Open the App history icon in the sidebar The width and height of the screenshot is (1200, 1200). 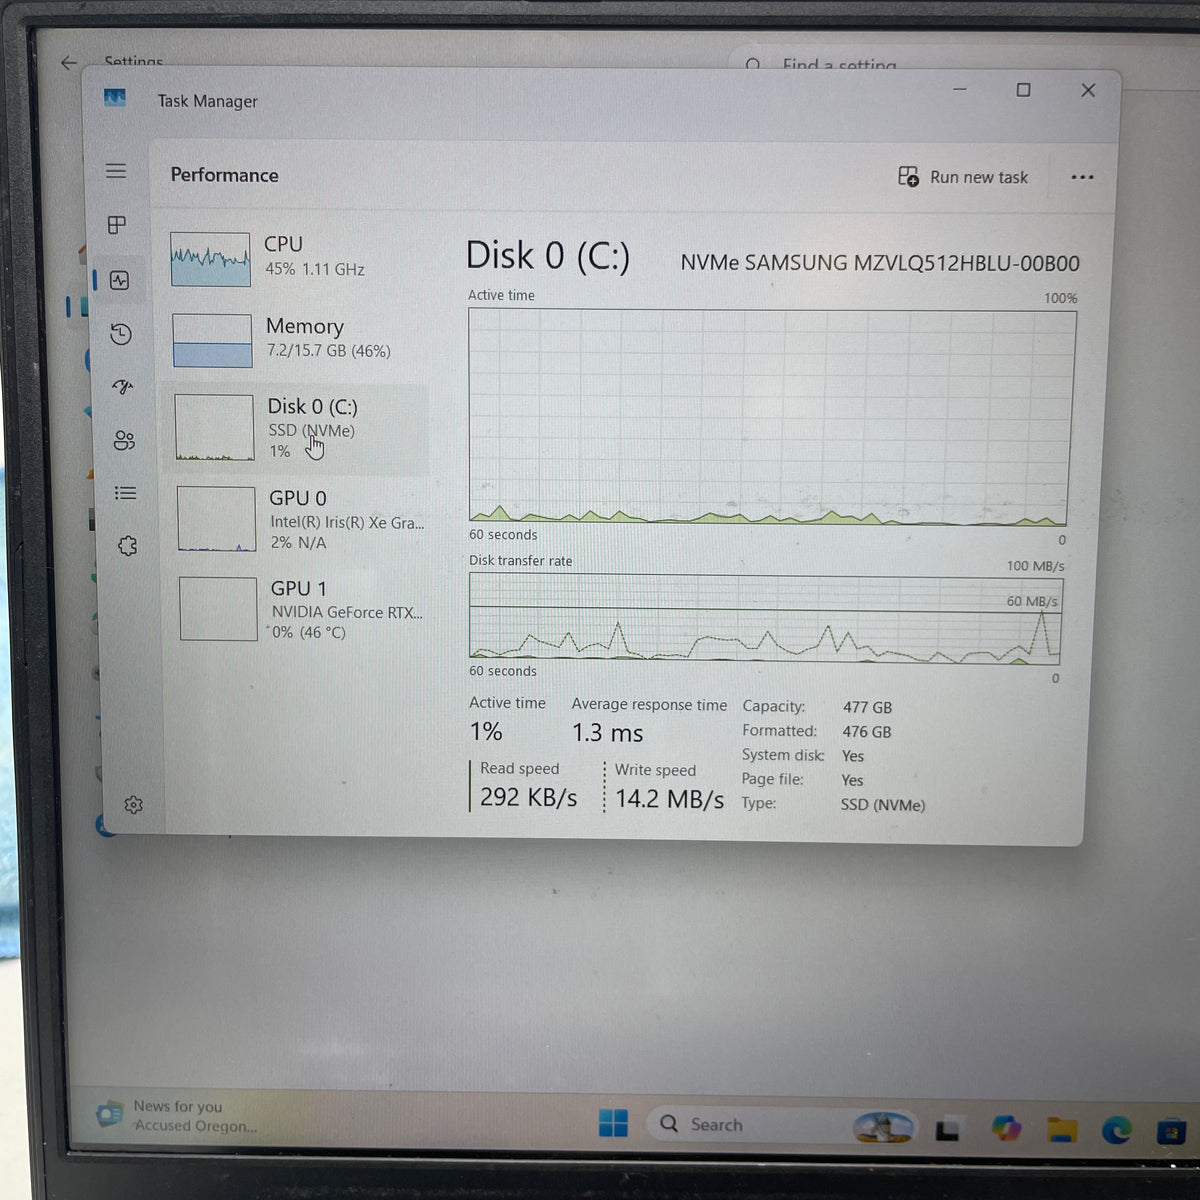(121, 334)
